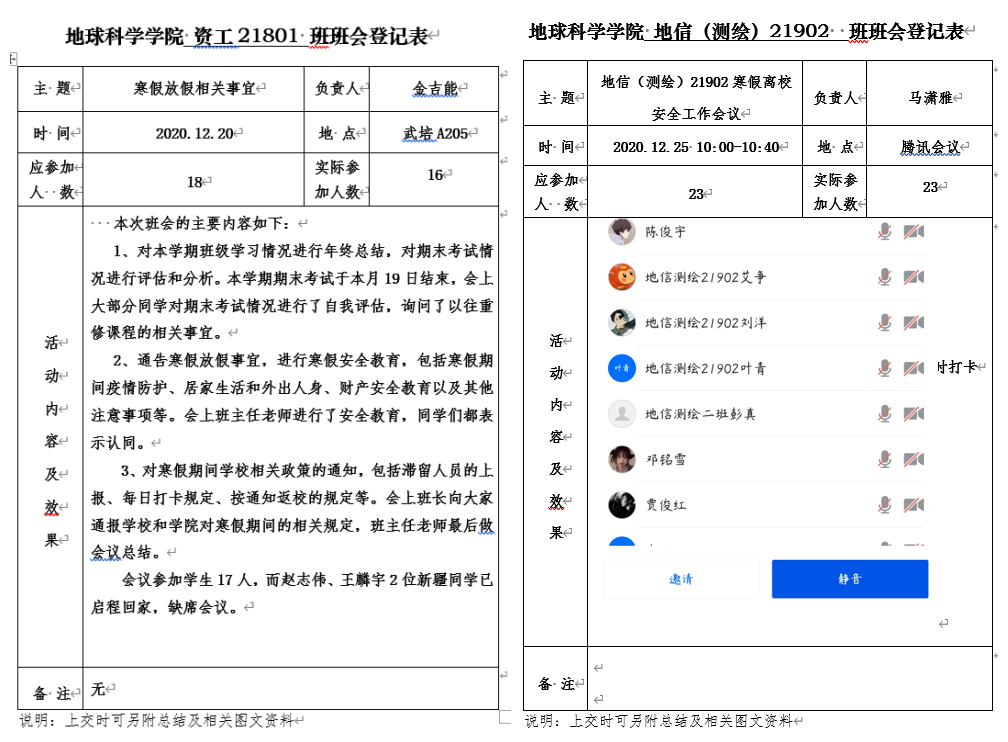Screen dimensions: 1008x742
Task: Click camera-off icon beside 地信测绘21902刘洋
Action: [913, 323]
